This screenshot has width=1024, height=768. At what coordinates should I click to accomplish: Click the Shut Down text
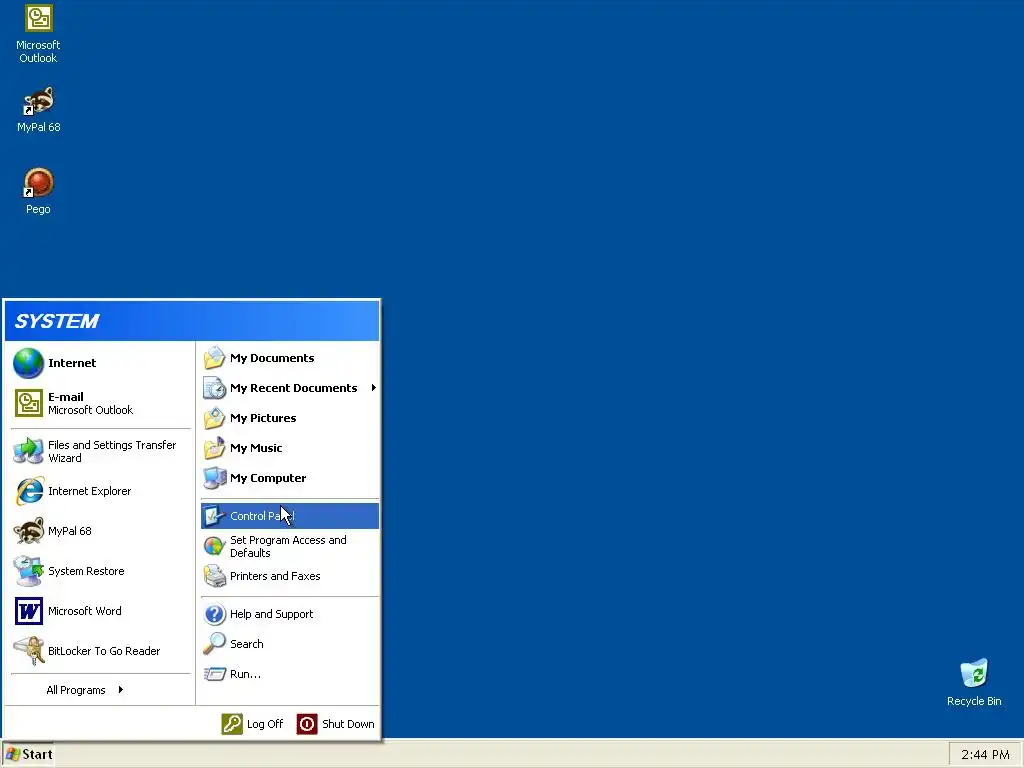(x=348, y=724)
